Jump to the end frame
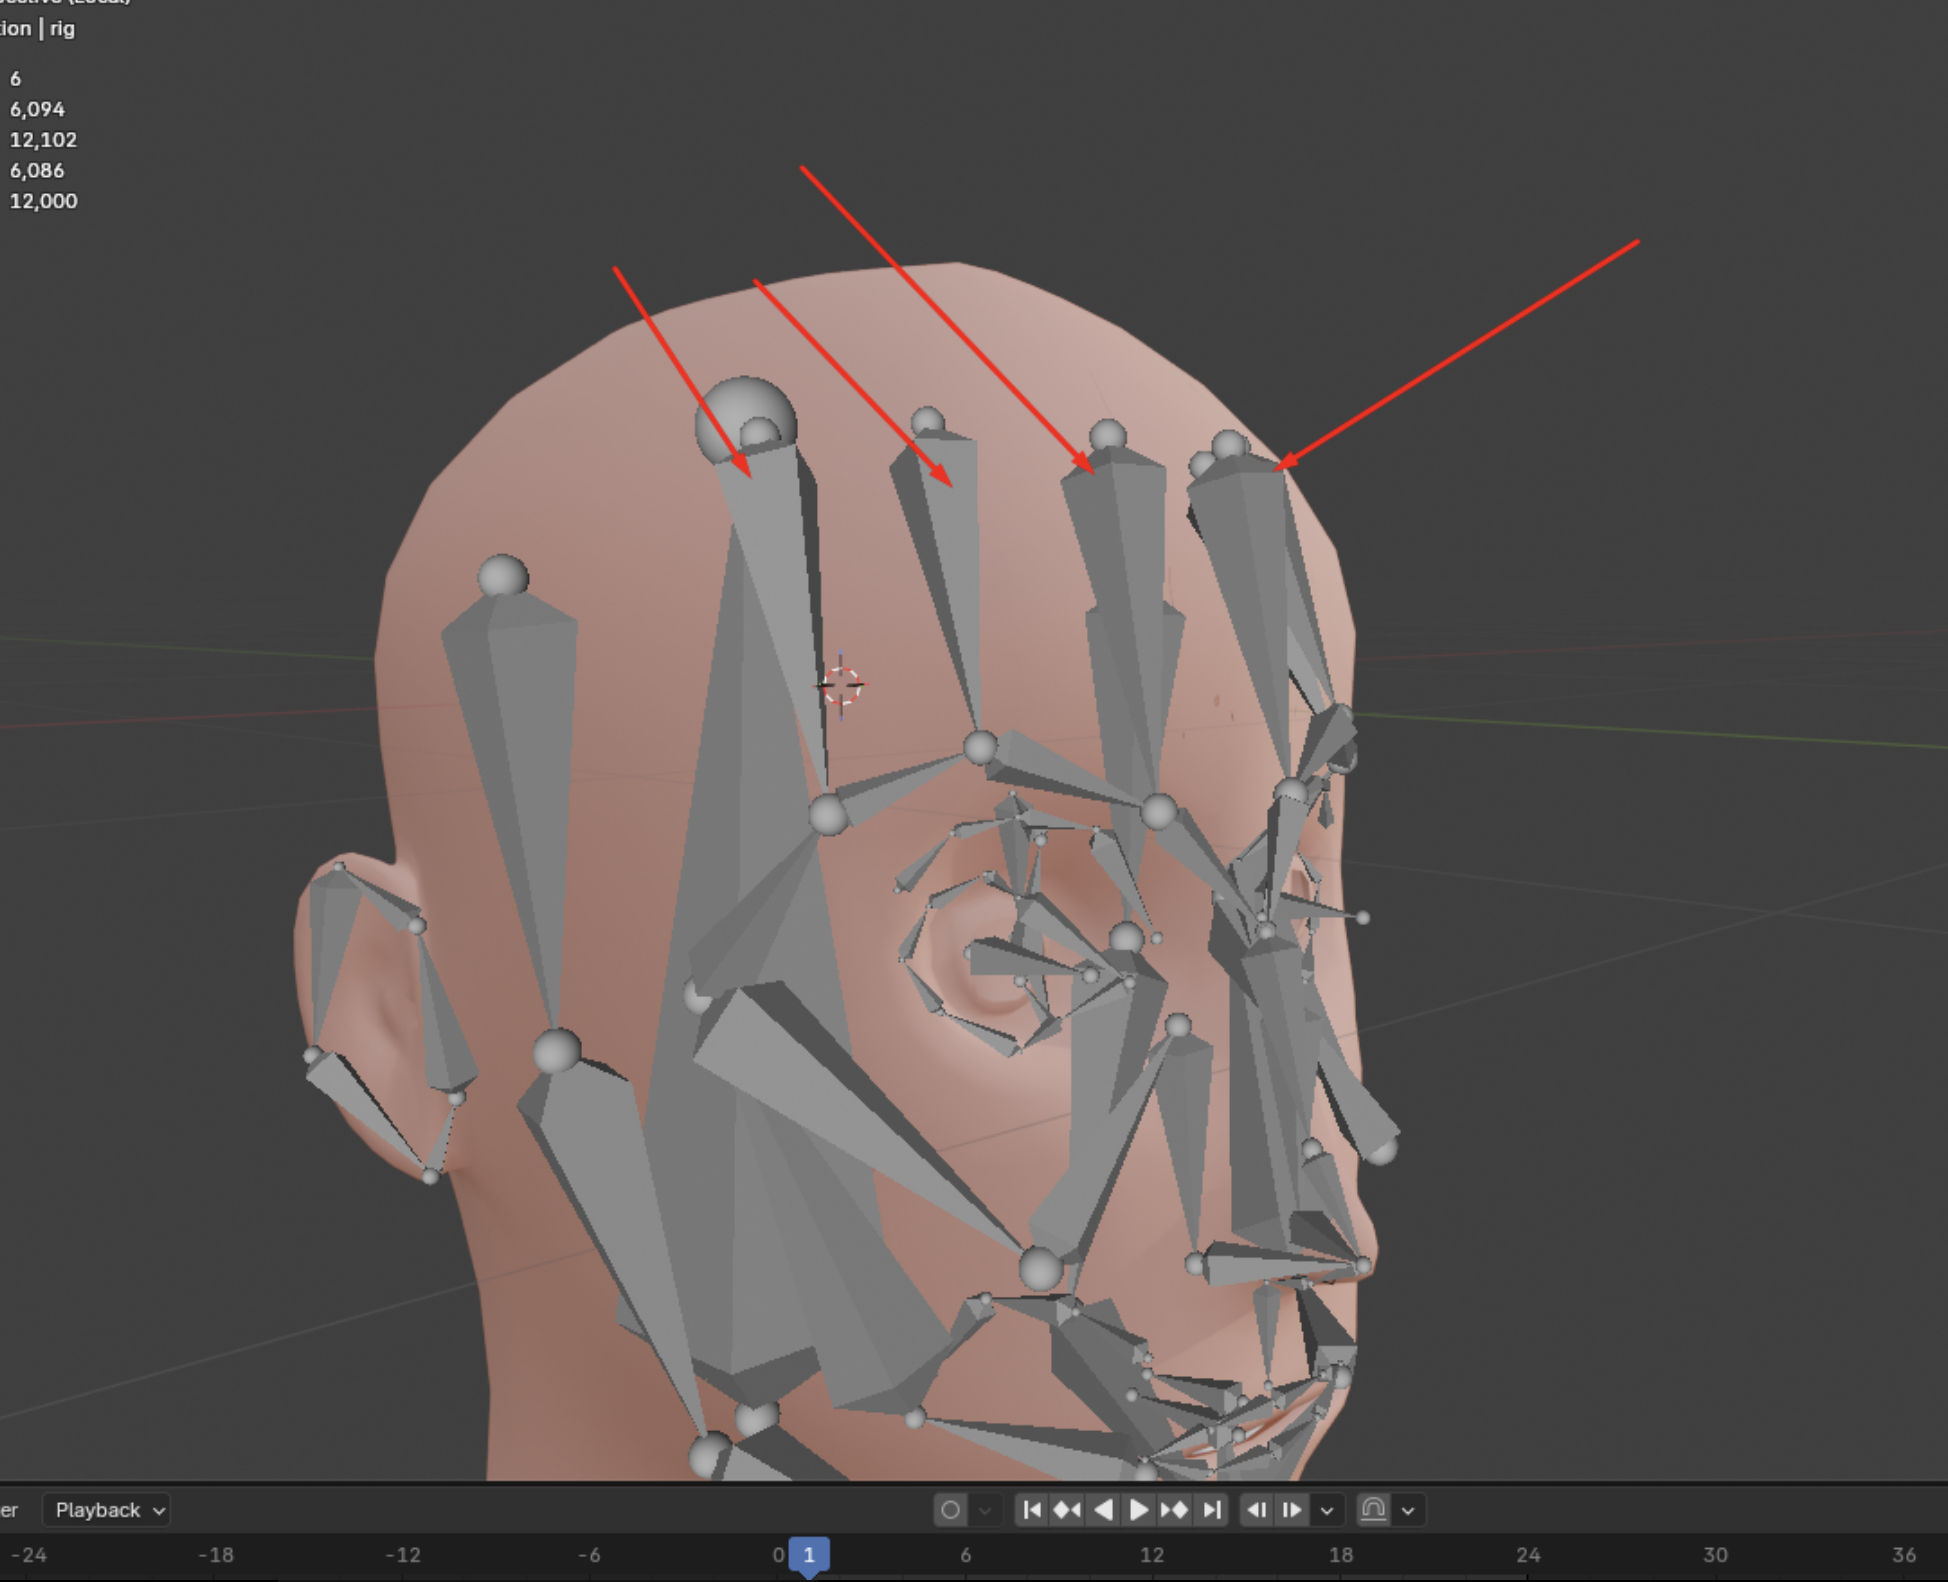1948x1582 pixels. [x=1211, y=1509]
